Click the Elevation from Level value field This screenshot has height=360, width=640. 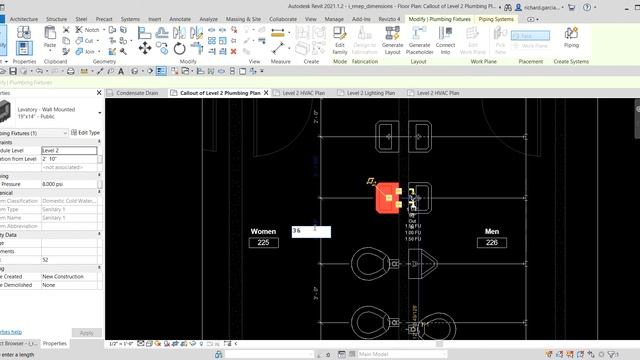pos(69,159)
